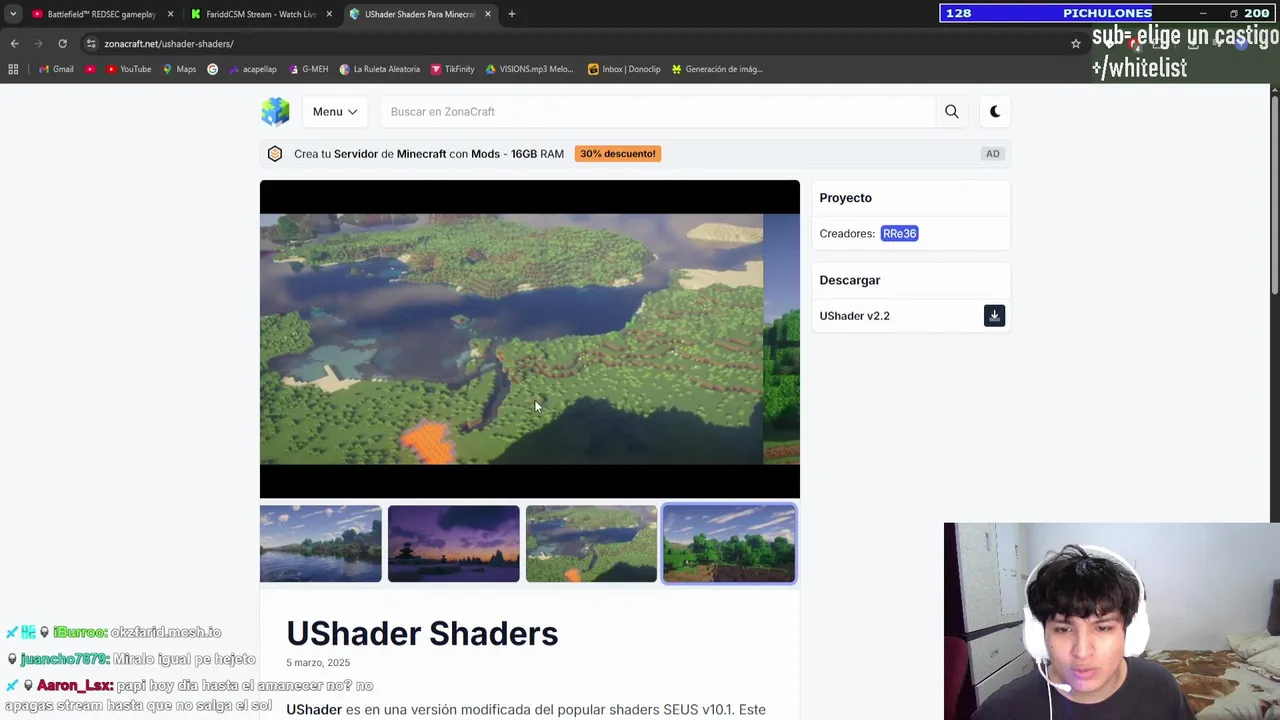Open the Menu dropdown
This screenshot has height=720, width=1280.
pyautogui.click(x=334, y=112)
